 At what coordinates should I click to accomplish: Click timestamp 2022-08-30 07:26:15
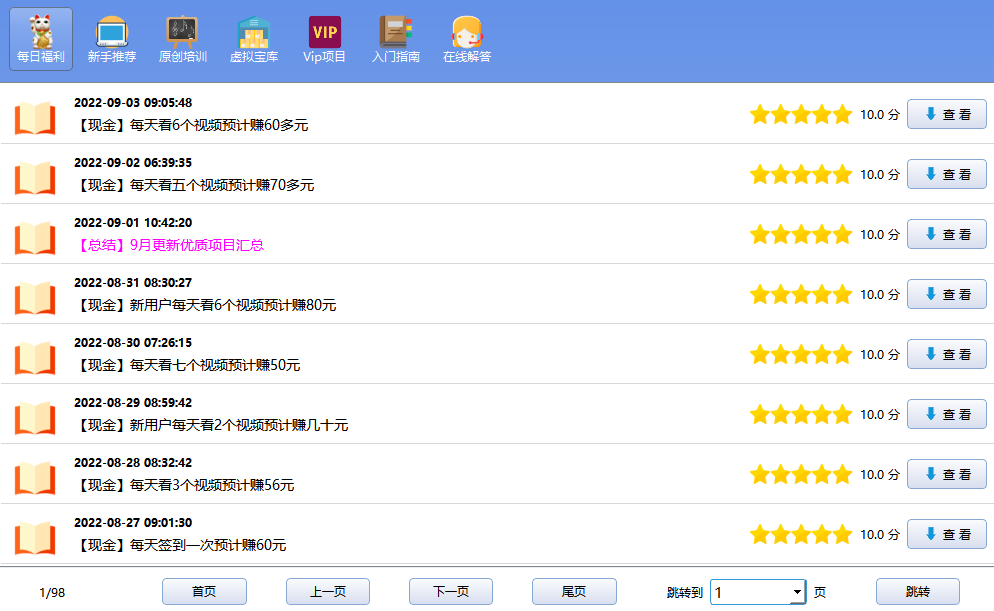133,343
